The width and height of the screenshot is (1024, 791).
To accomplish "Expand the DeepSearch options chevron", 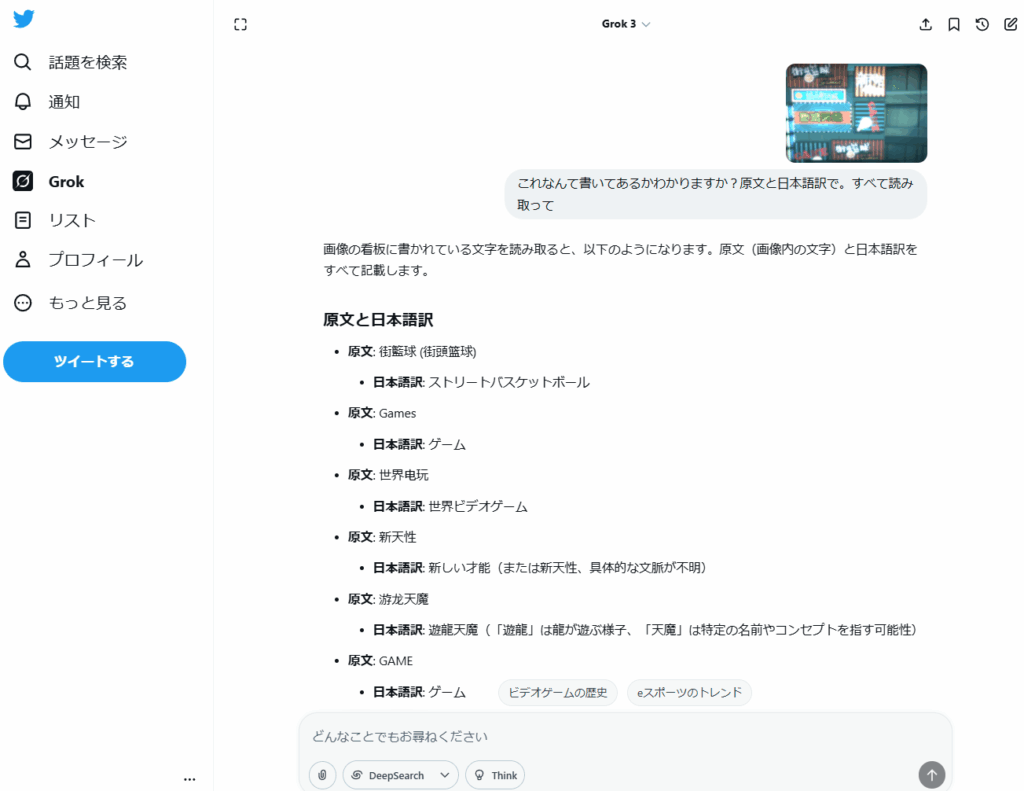I will click(x=445, y=775).
